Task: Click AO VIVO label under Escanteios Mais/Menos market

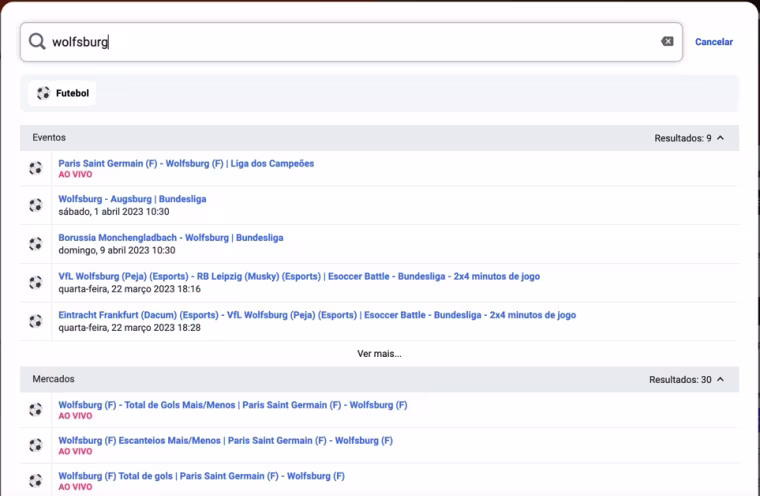Action: click(75, 451)
